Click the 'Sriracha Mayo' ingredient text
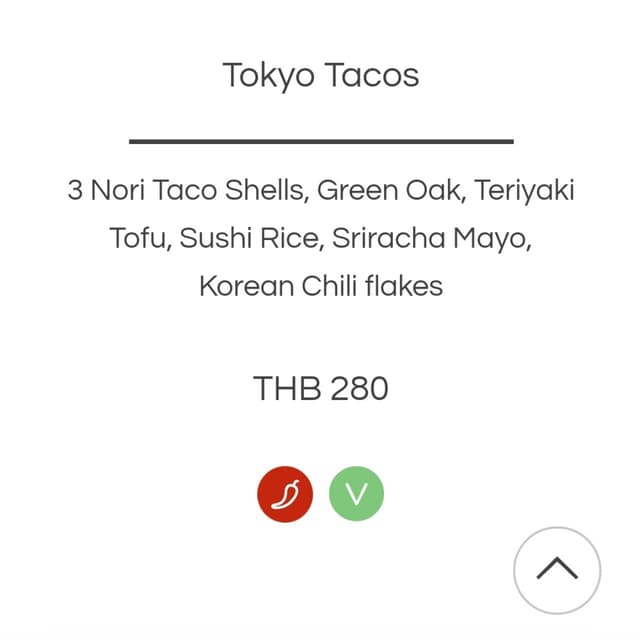The width and height of the screenshot is (640, 640). pos(431,239)
